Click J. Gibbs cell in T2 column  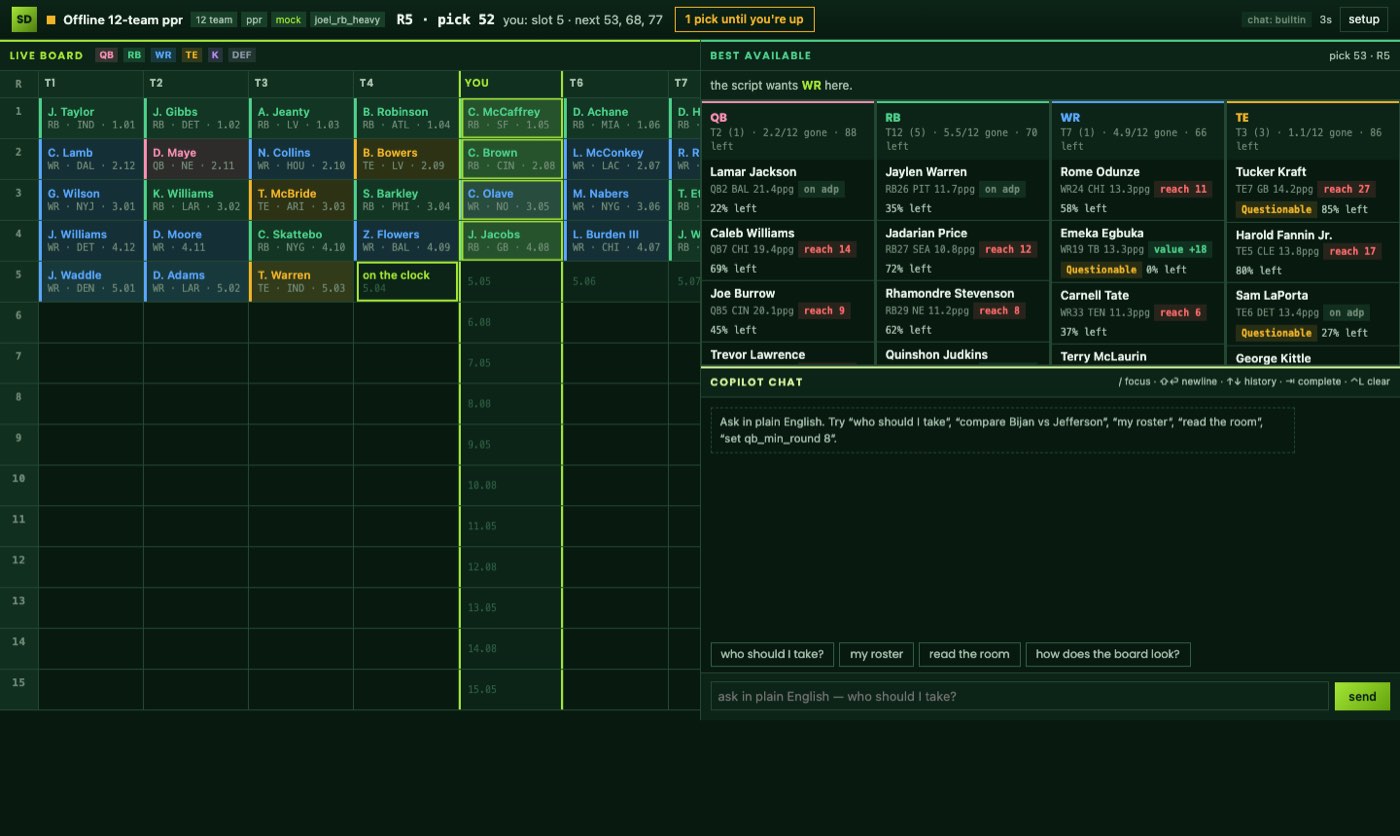tap(196, 118)
